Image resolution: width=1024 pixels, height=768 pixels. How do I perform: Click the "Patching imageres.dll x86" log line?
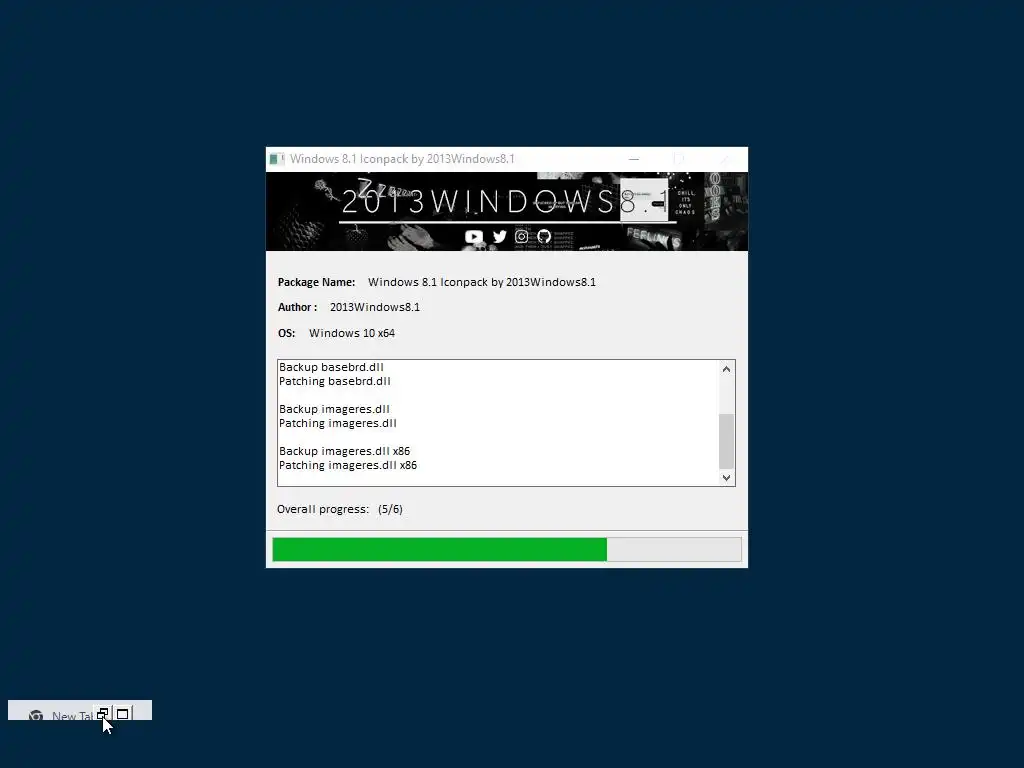[x=347, y=466]
